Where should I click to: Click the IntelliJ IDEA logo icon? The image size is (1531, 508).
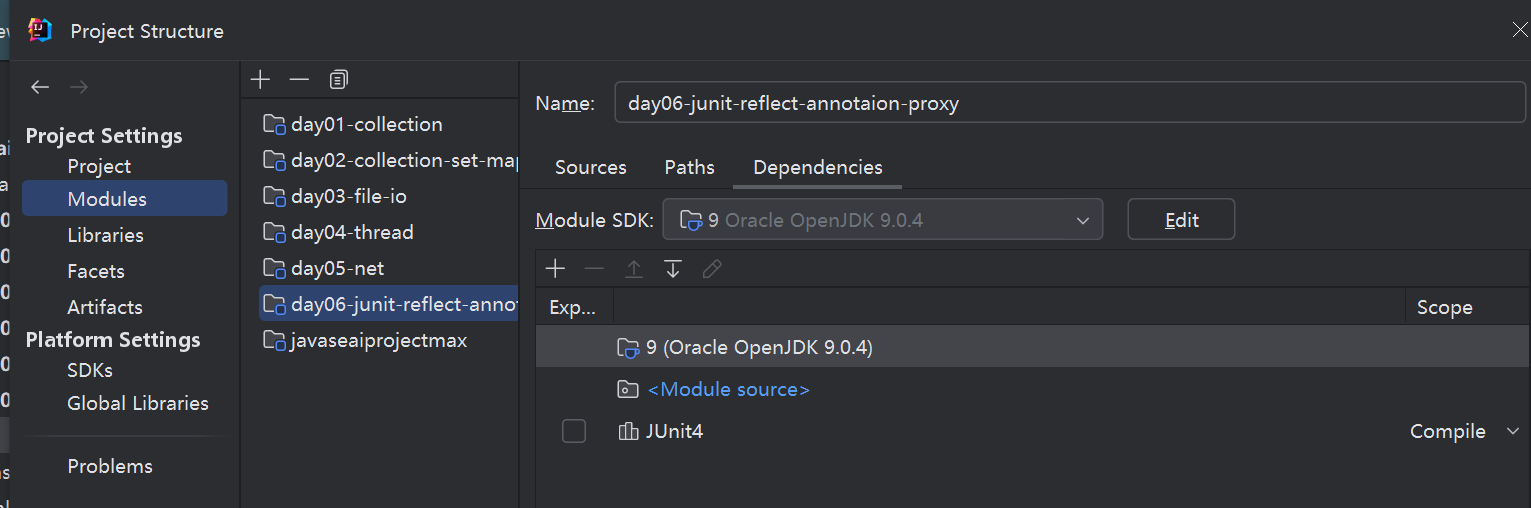pyautogui.click(x=40, y=31)
